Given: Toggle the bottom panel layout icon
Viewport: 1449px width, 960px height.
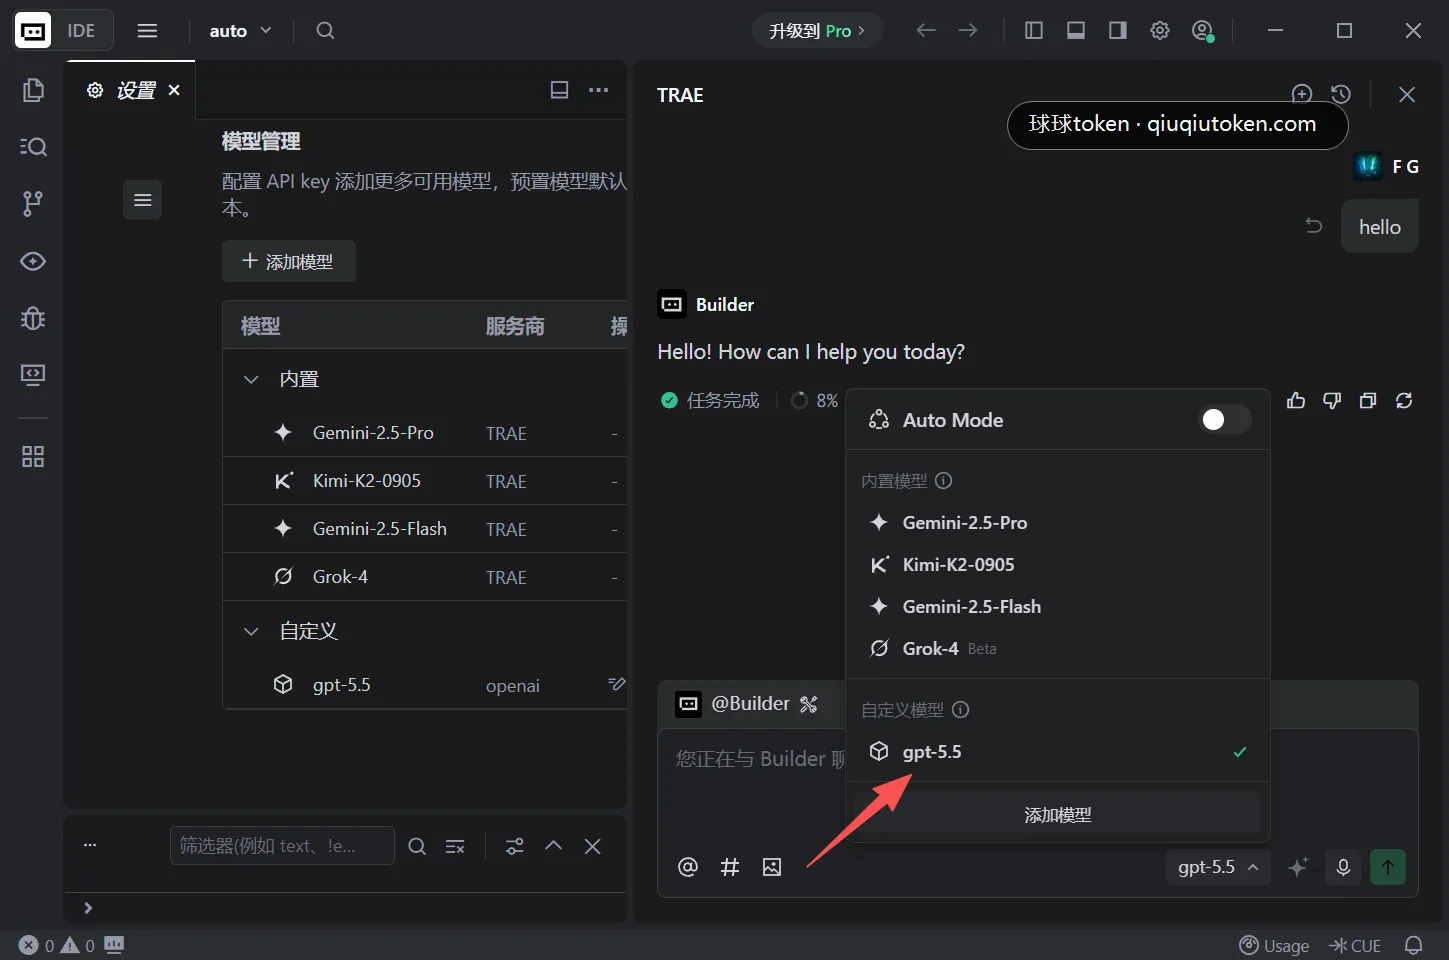Looking at the screenshot, I should [x=1076, y=31].
